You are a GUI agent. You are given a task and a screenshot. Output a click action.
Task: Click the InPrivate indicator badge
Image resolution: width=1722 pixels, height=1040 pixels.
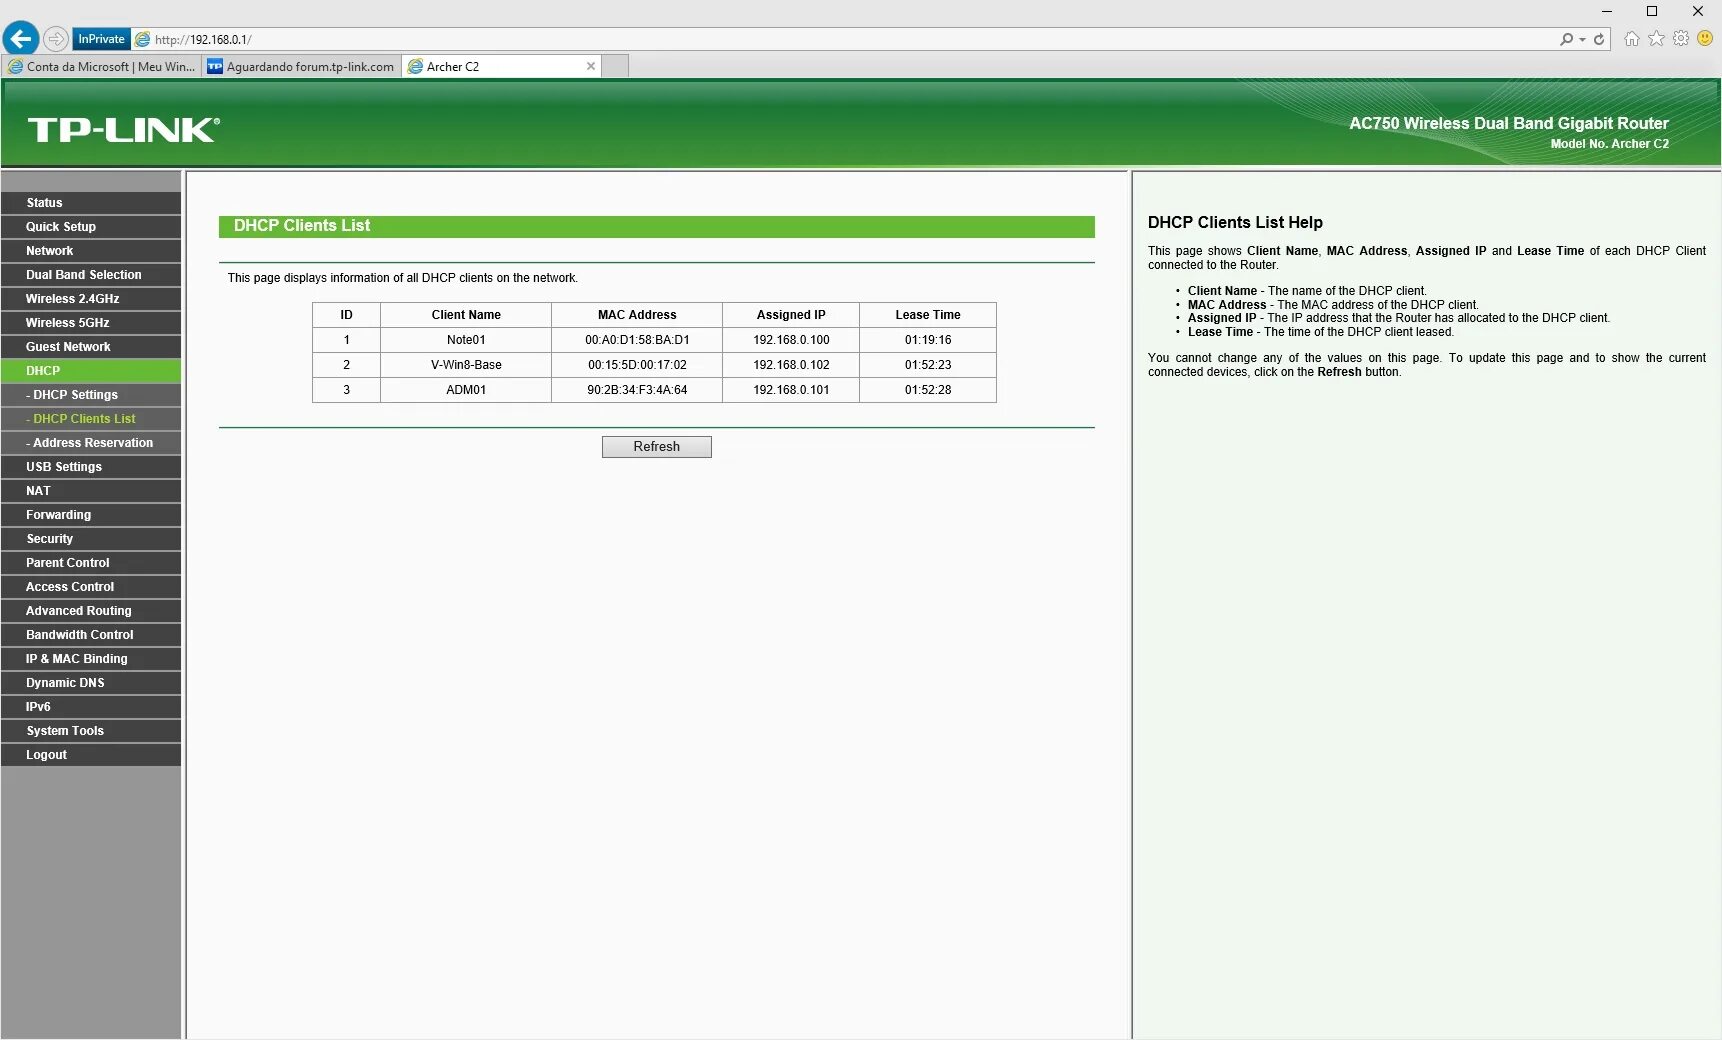(101, 39)
